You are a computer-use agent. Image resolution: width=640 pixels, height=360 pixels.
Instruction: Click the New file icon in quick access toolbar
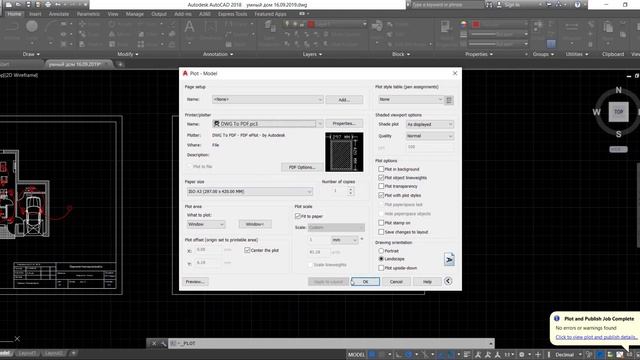pyautogui.click(x=9, y=5)
